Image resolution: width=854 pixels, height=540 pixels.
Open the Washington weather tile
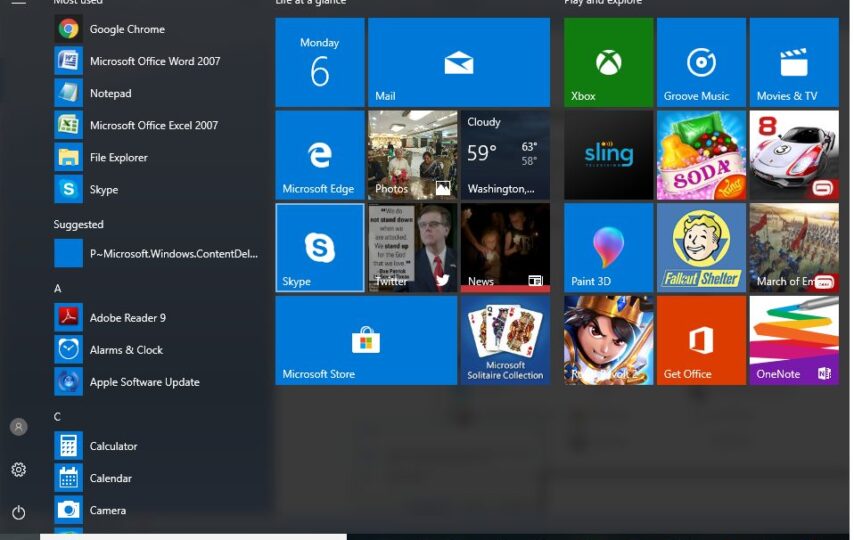click(505, 155)
